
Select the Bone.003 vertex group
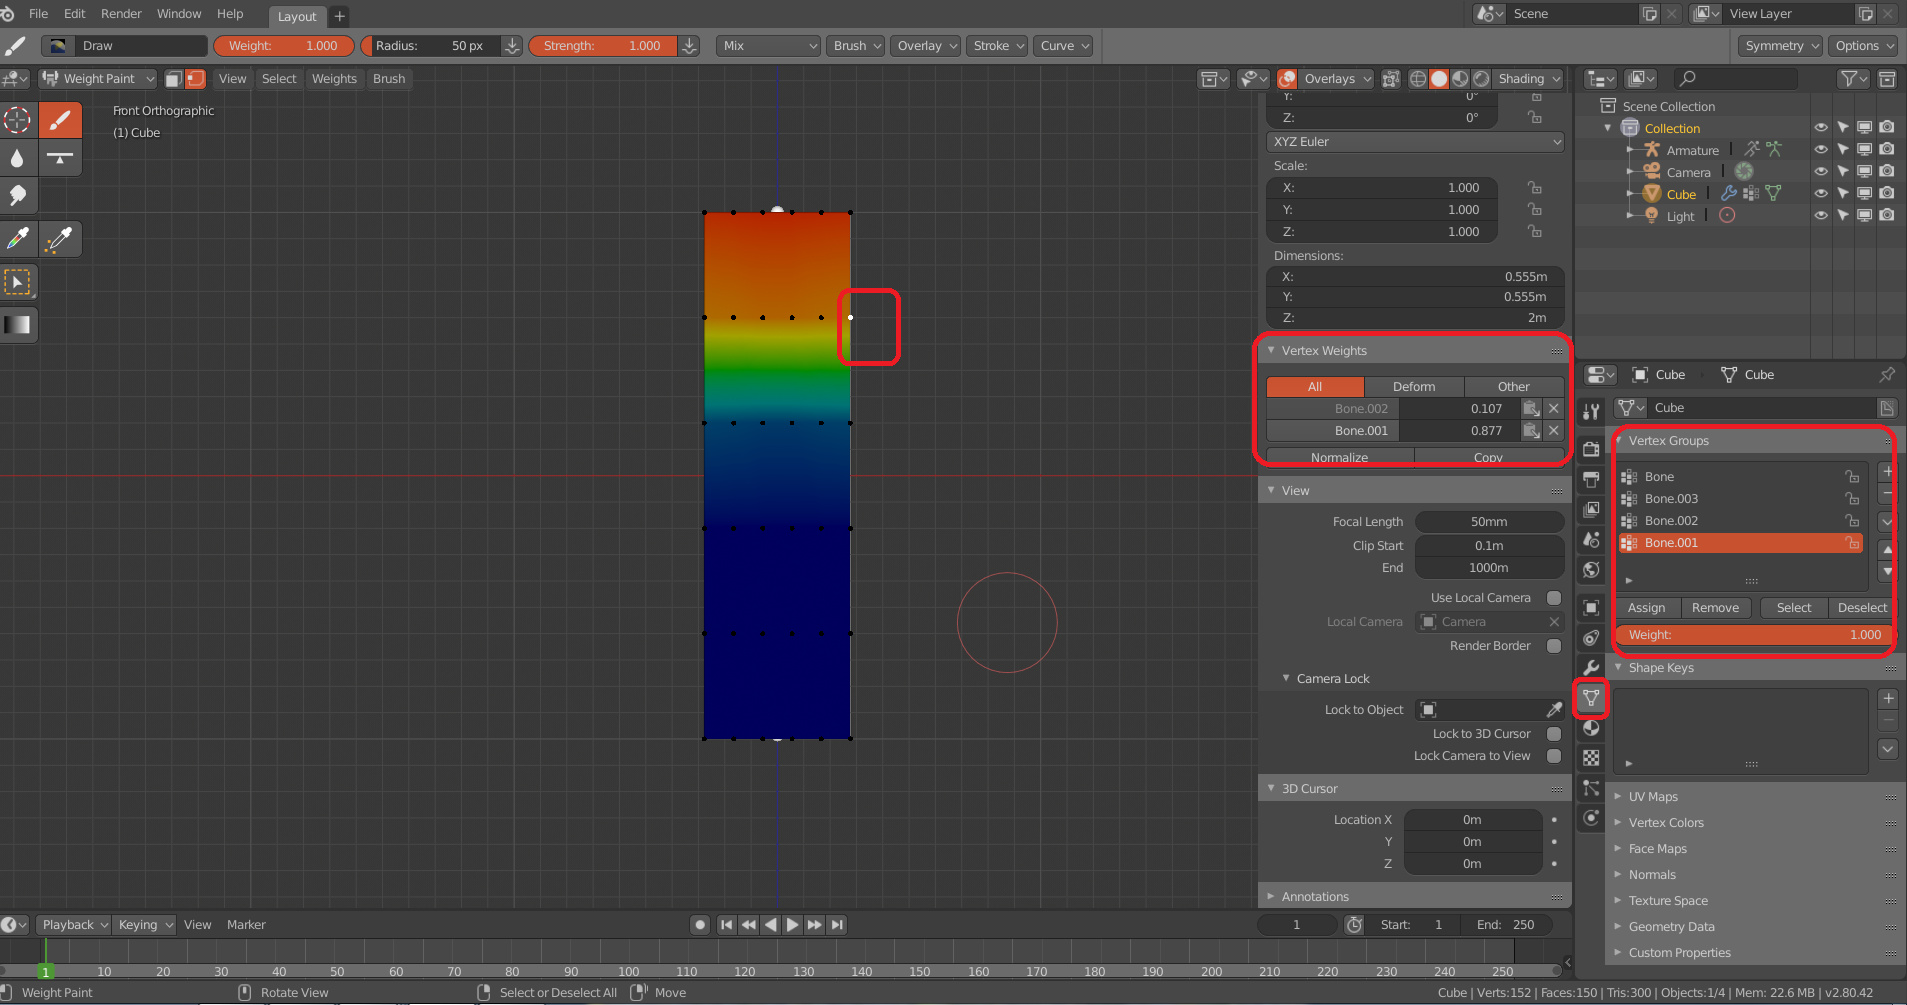coord(1740,499)
